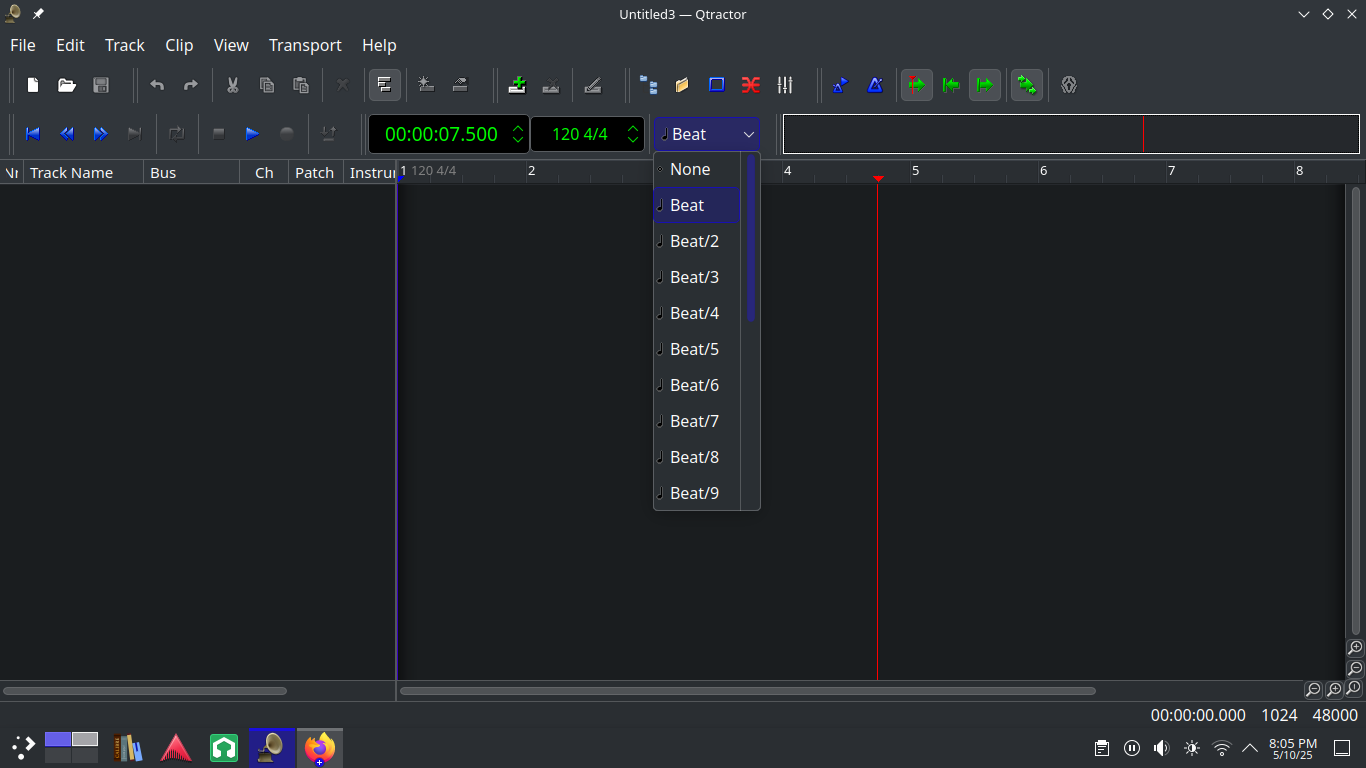Select Beat/4 in snap list
The image size is (1366, 768).
point(697,313)
